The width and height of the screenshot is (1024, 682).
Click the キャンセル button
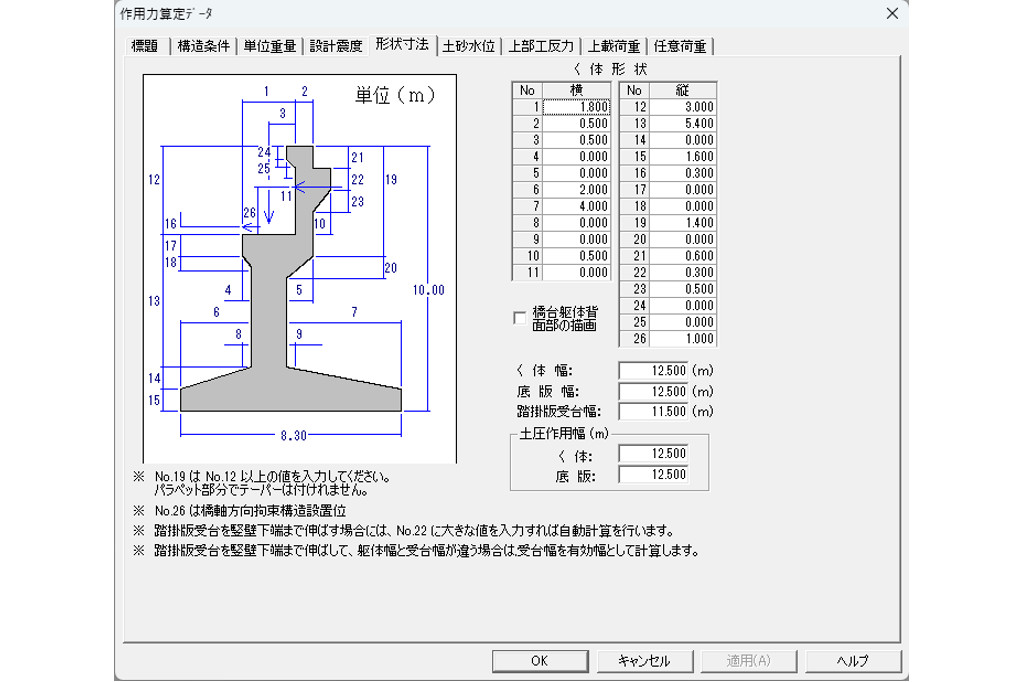(x=644, y=661)
